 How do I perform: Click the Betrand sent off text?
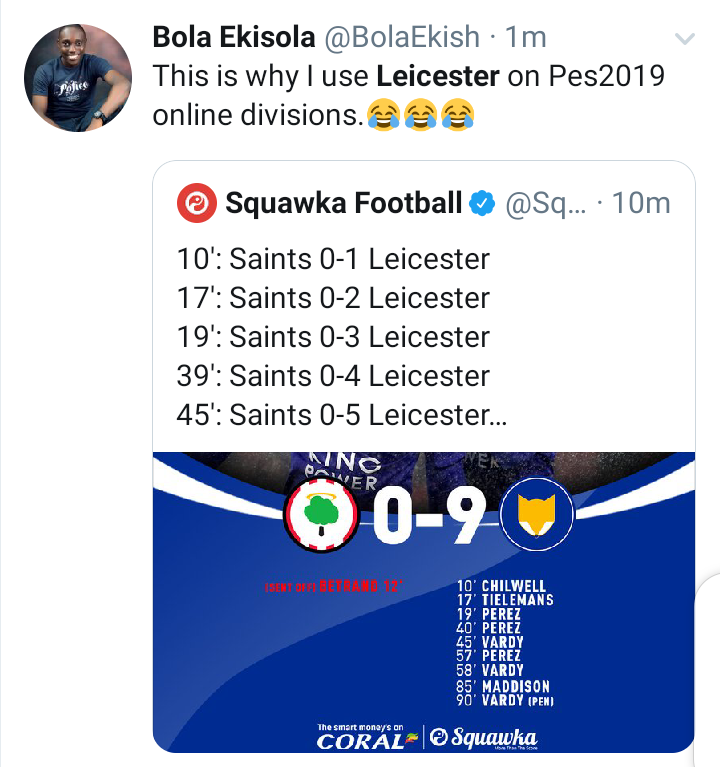click(x=332, y=587)
